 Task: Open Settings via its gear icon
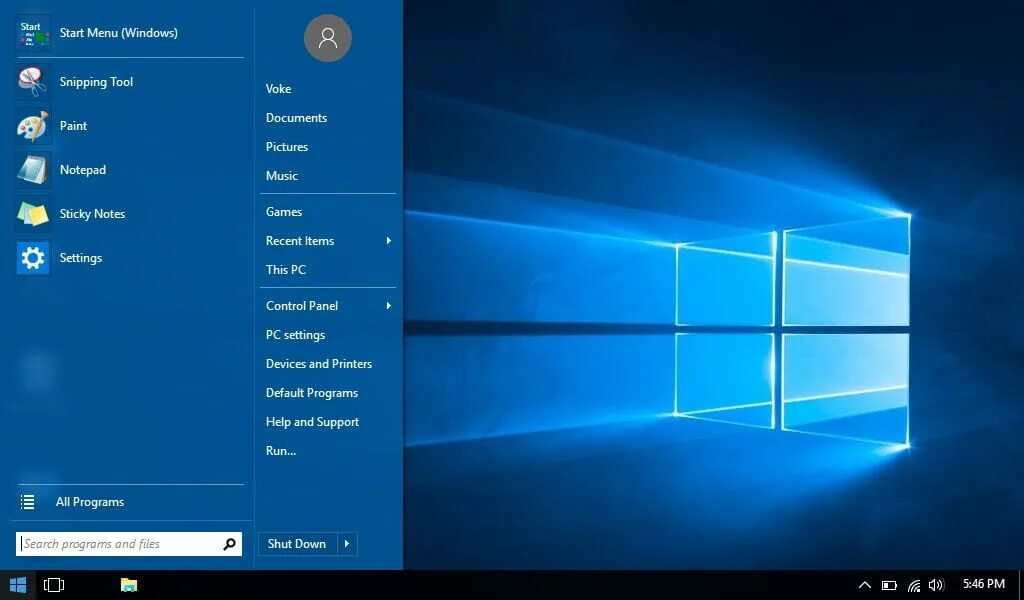pos(32,258)
